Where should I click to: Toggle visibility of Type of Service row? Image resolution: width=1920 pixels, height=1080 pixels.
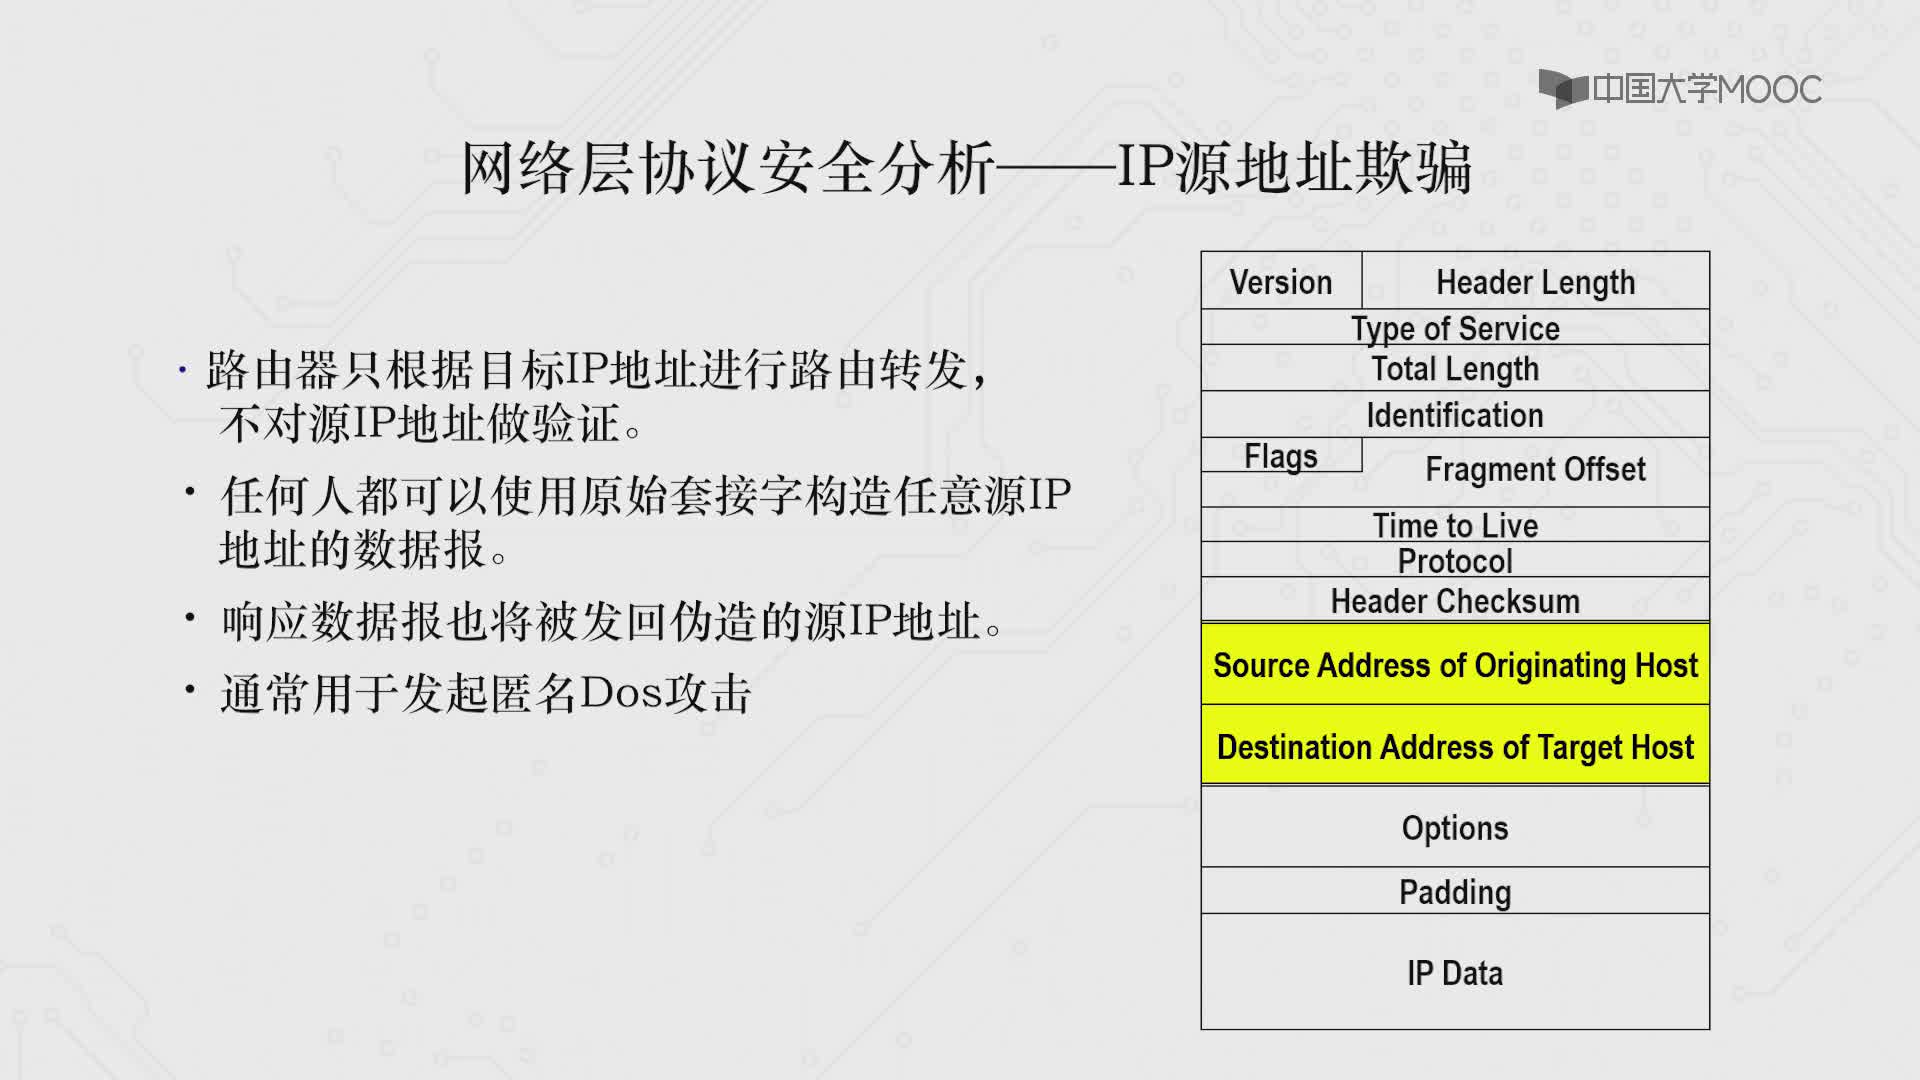[1451, 327]
